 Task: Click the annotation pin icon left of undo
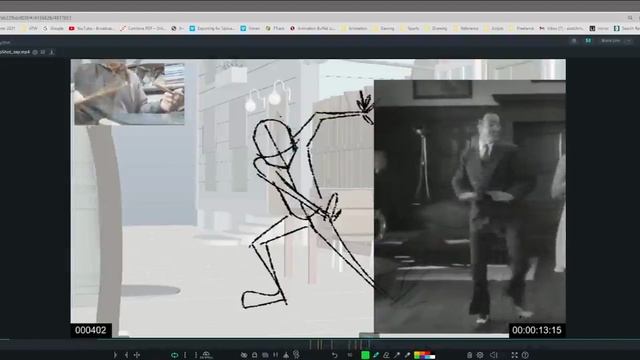pyautogui.click(x=296, y=355)
